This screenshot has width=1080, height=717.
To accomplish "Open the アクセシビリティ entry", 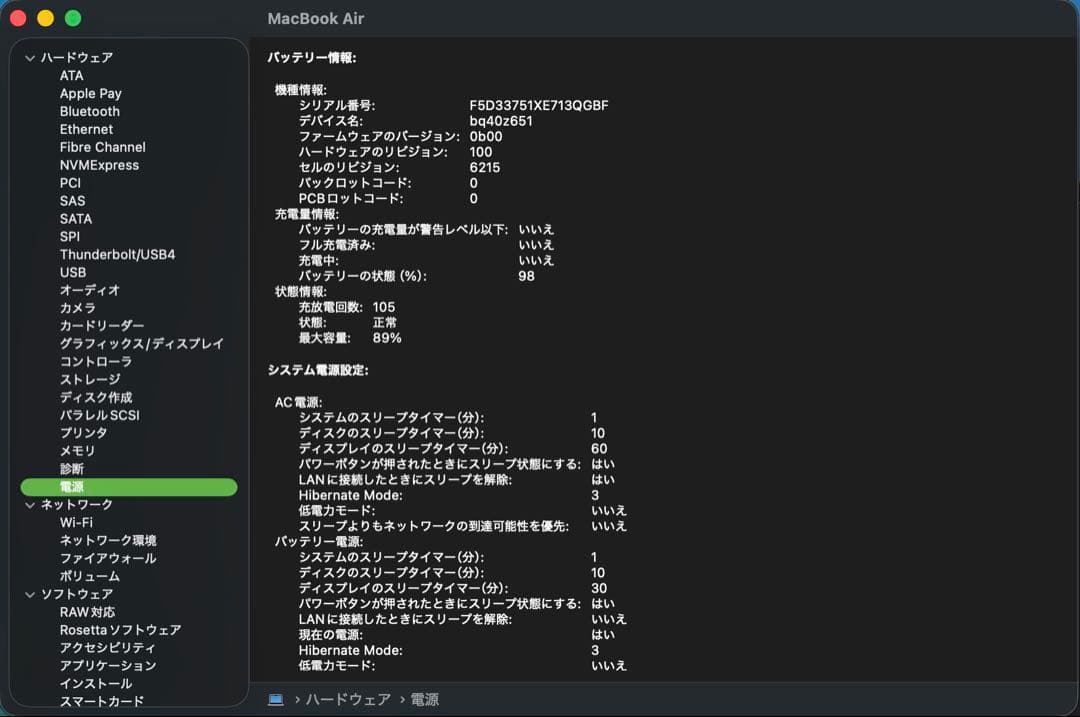I will (x=107, y=648).
